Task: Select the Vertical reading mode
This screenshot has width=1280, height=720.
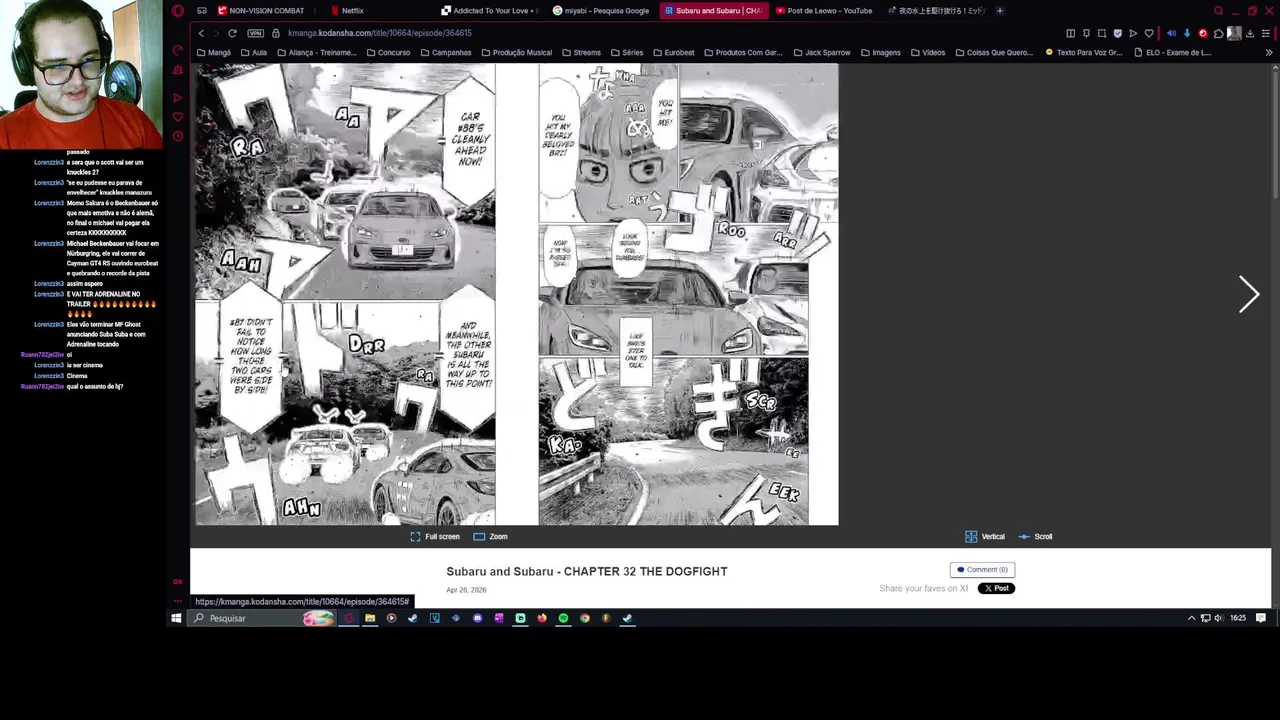Action: pyautogui.click(x=985, y=537)
